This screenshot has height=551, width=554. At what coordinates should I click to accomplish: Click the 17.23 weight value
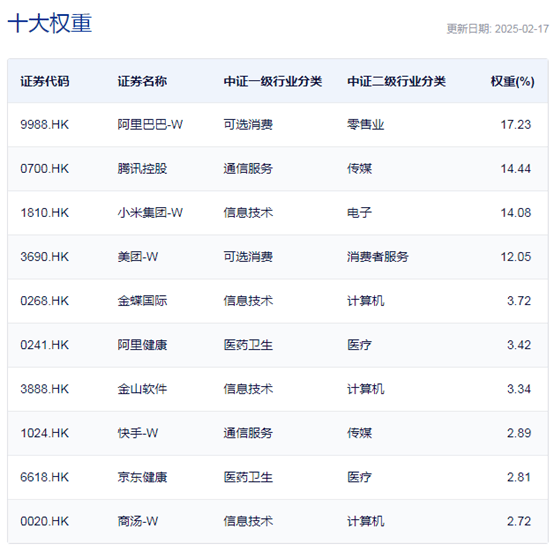[x=516, y=125]
